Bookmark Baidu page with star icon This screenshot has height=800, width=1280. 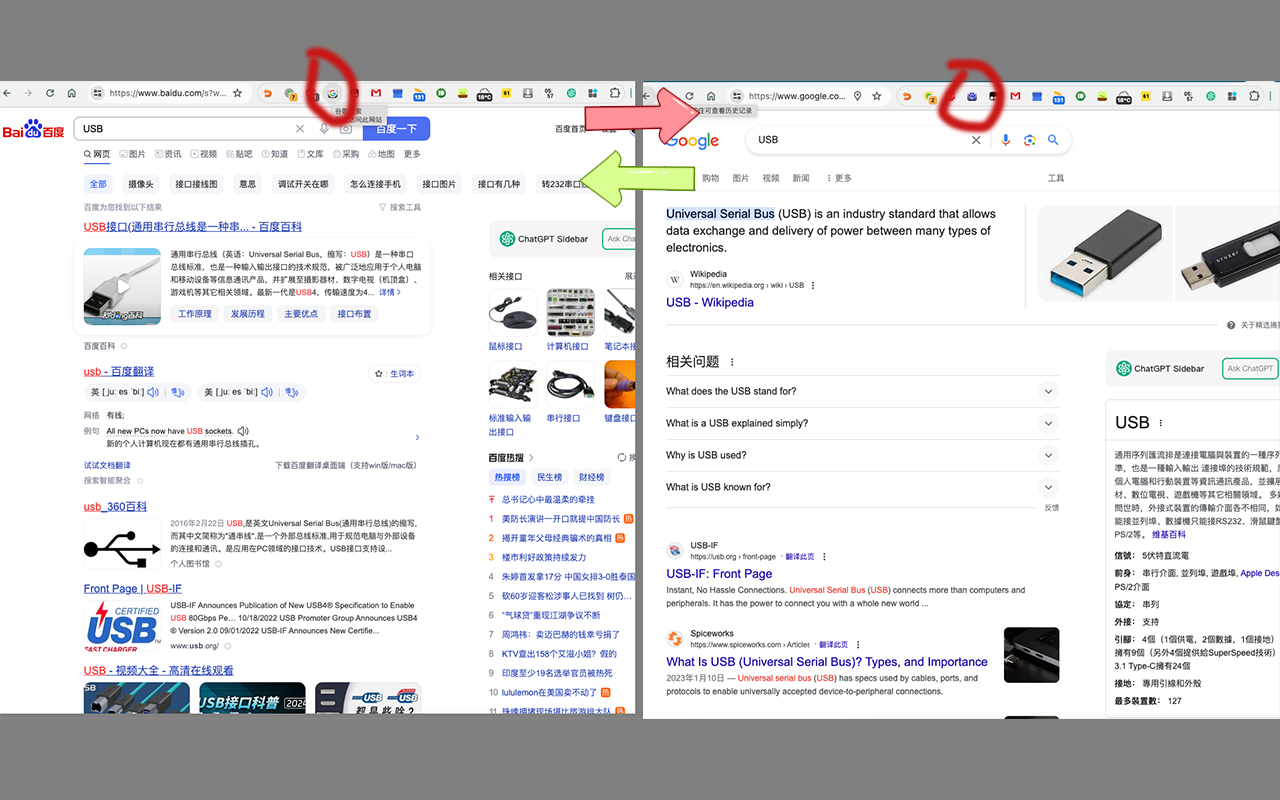(237, 93)
